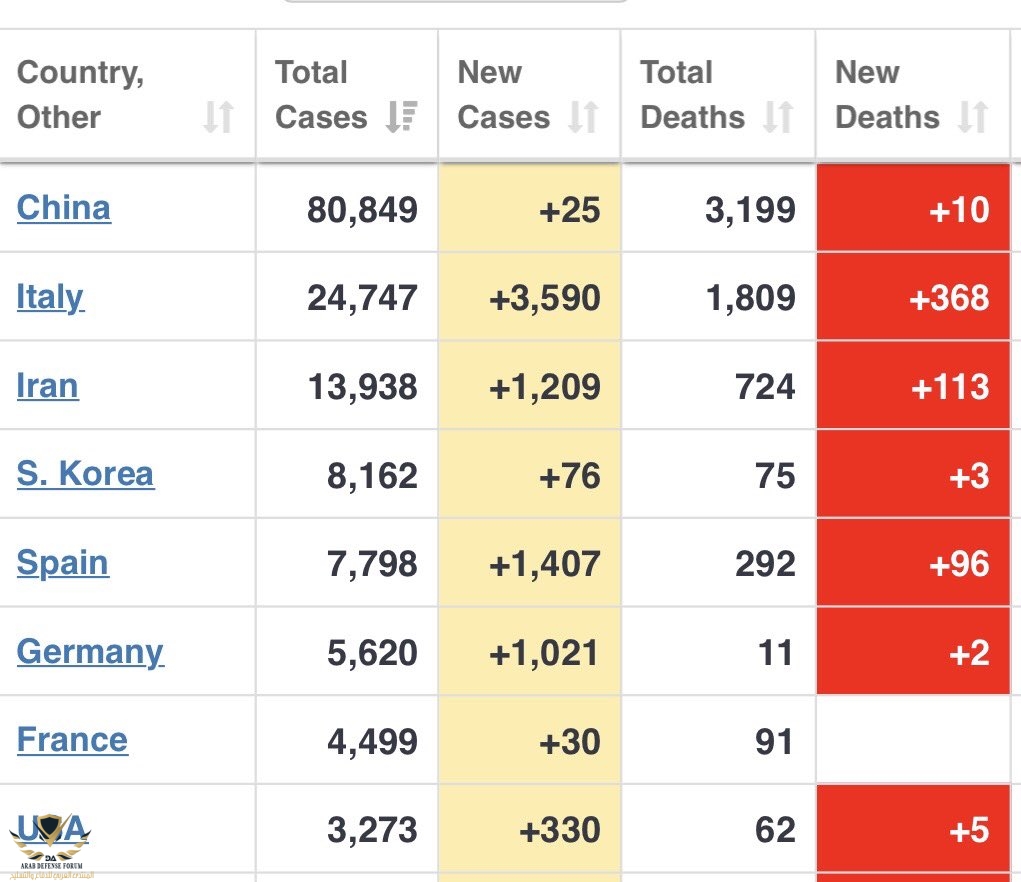Click Spain's yellow +1,407 new cases cell
Image resolution: width=1021 pixels, height=882 pixels.
click(545, 564)
